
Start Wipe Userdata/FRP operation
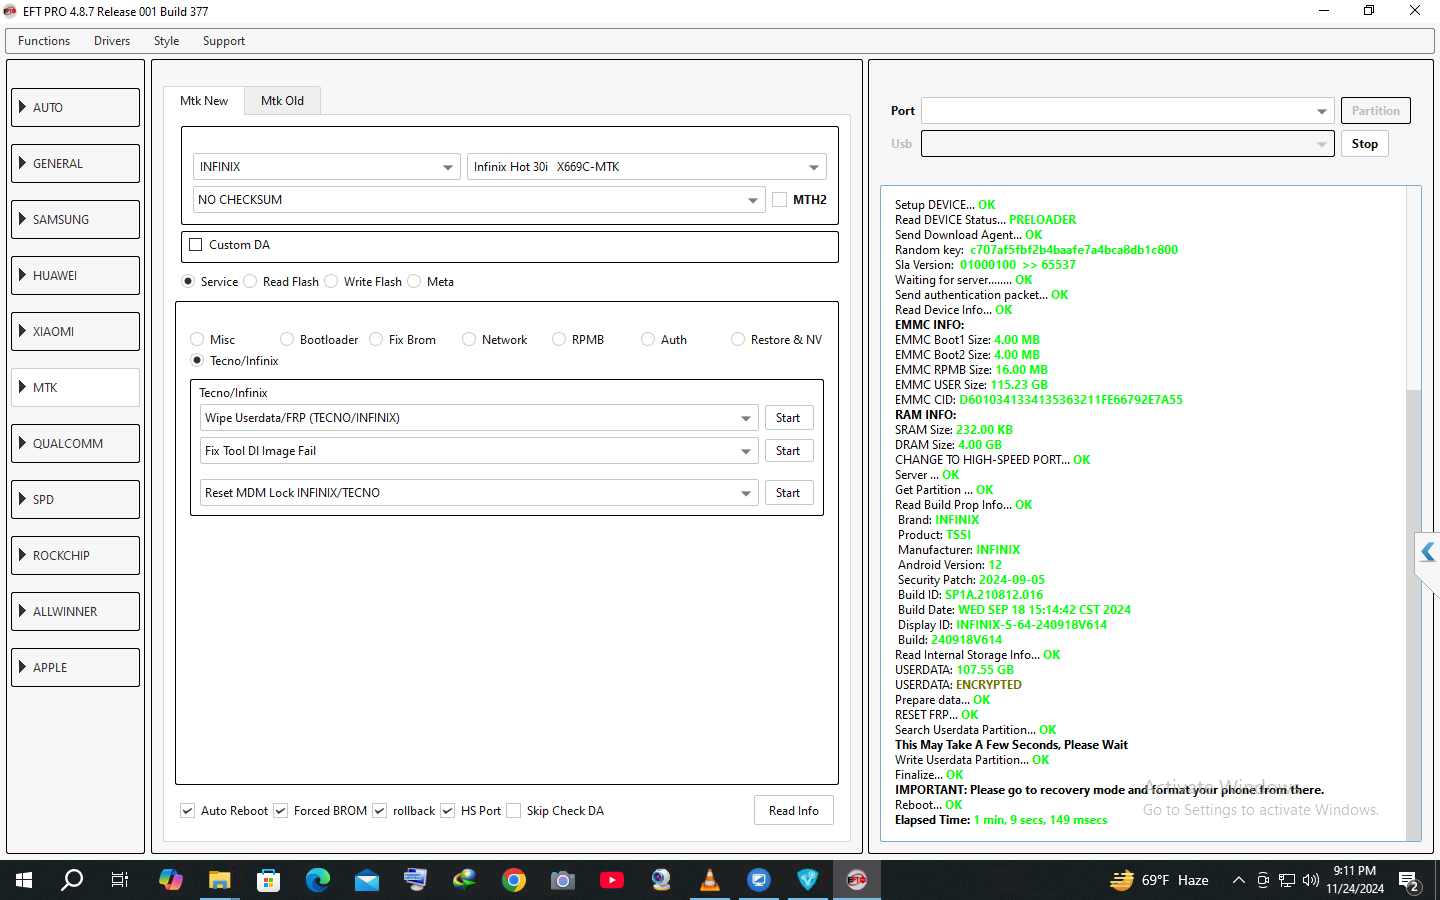788,418
